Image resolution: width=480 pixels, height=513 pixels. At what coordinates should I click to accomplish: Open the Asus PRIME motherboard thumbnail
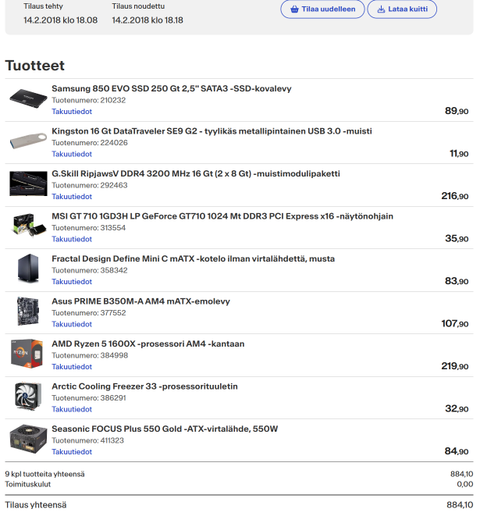click(28, 311)
